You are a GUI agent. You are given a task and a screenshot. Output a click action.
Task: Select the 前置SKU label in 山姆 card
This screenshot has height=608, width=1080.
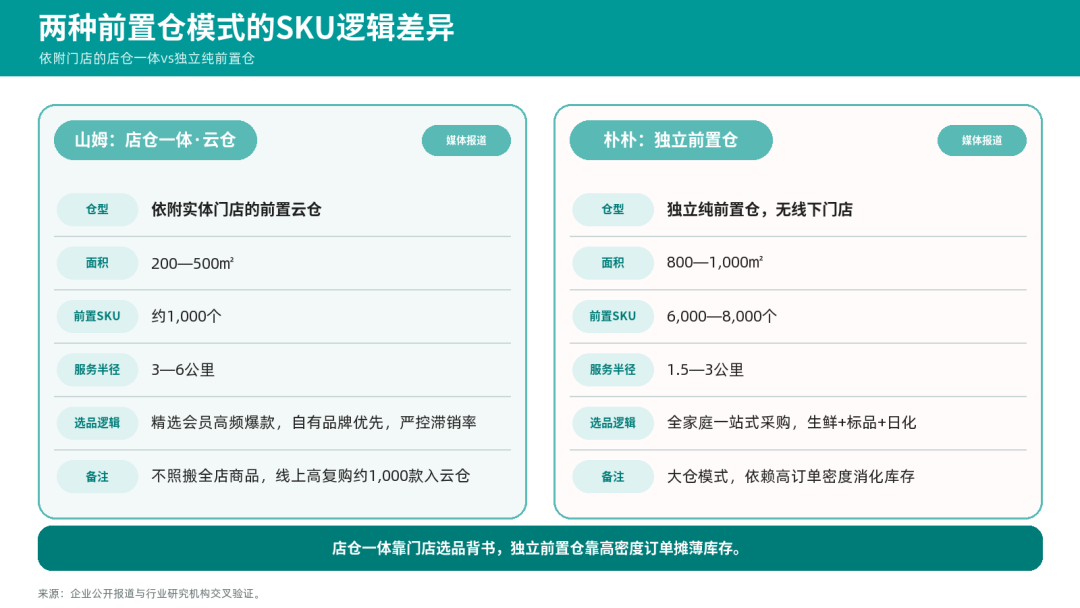coord(97,316)
